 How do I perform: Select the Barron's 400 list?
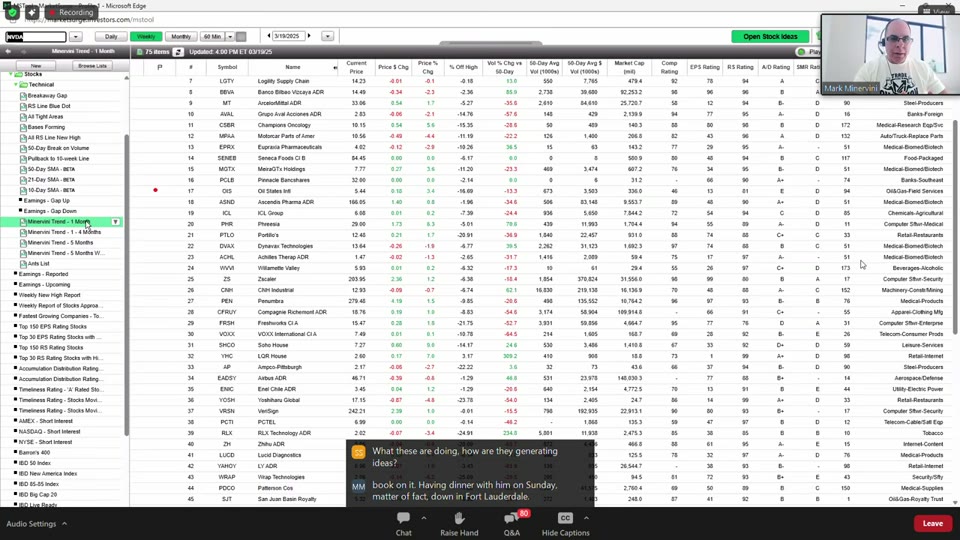click(x=34, y=452)
